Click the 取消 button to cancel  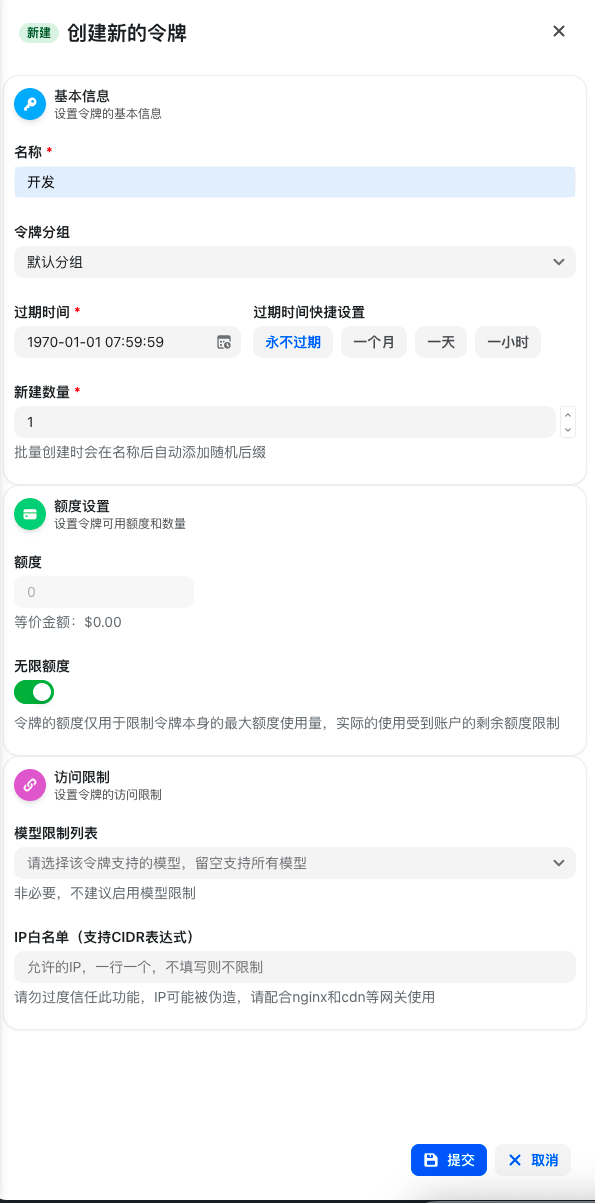click(x=532, y=1160)
